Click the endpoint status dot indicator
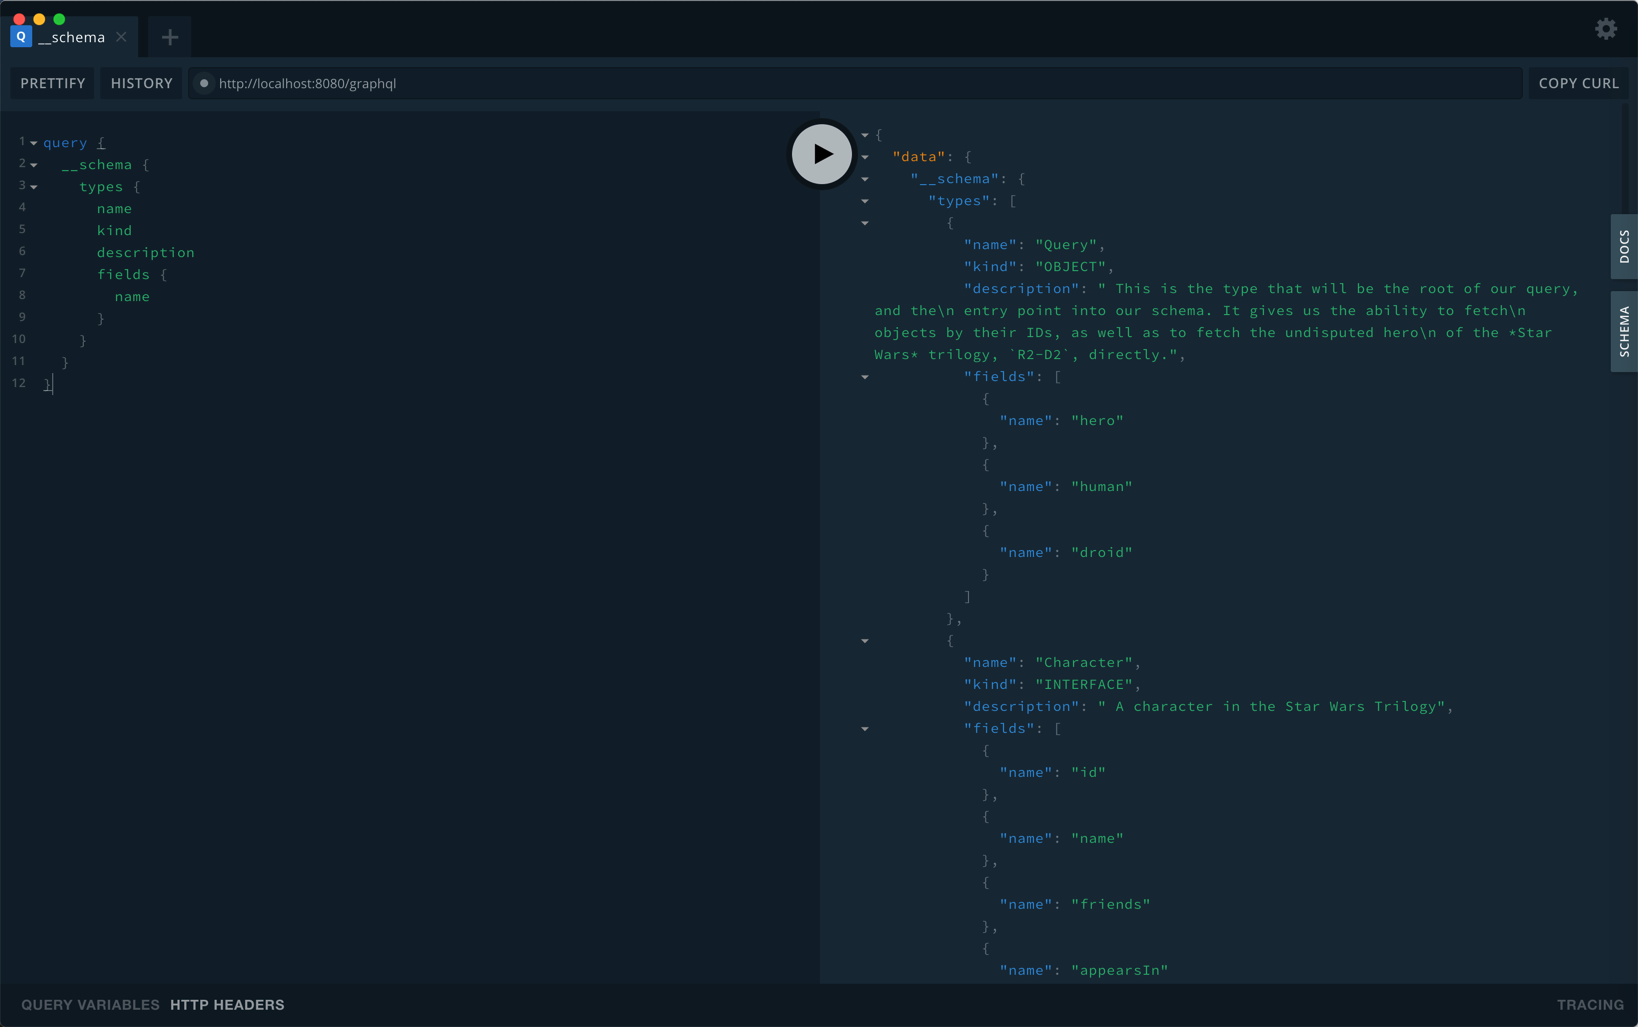 pyautogui.click(x=204, y=83)
